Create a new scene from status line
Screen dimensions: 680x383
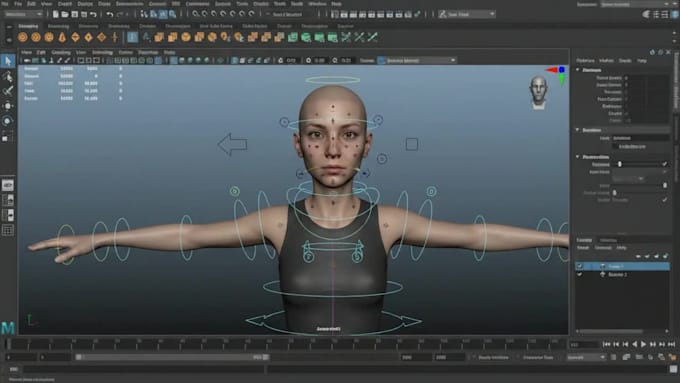point(56,14)
